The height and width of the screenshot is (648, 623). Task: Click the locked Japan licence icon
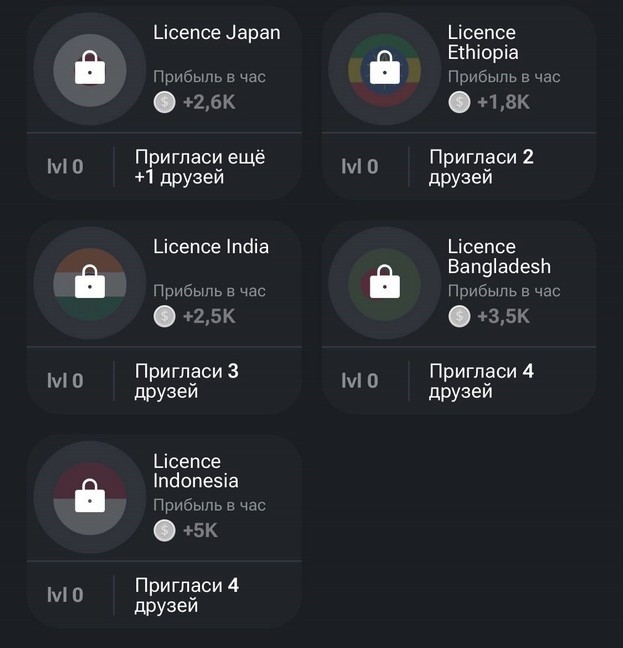coord(90,69)
